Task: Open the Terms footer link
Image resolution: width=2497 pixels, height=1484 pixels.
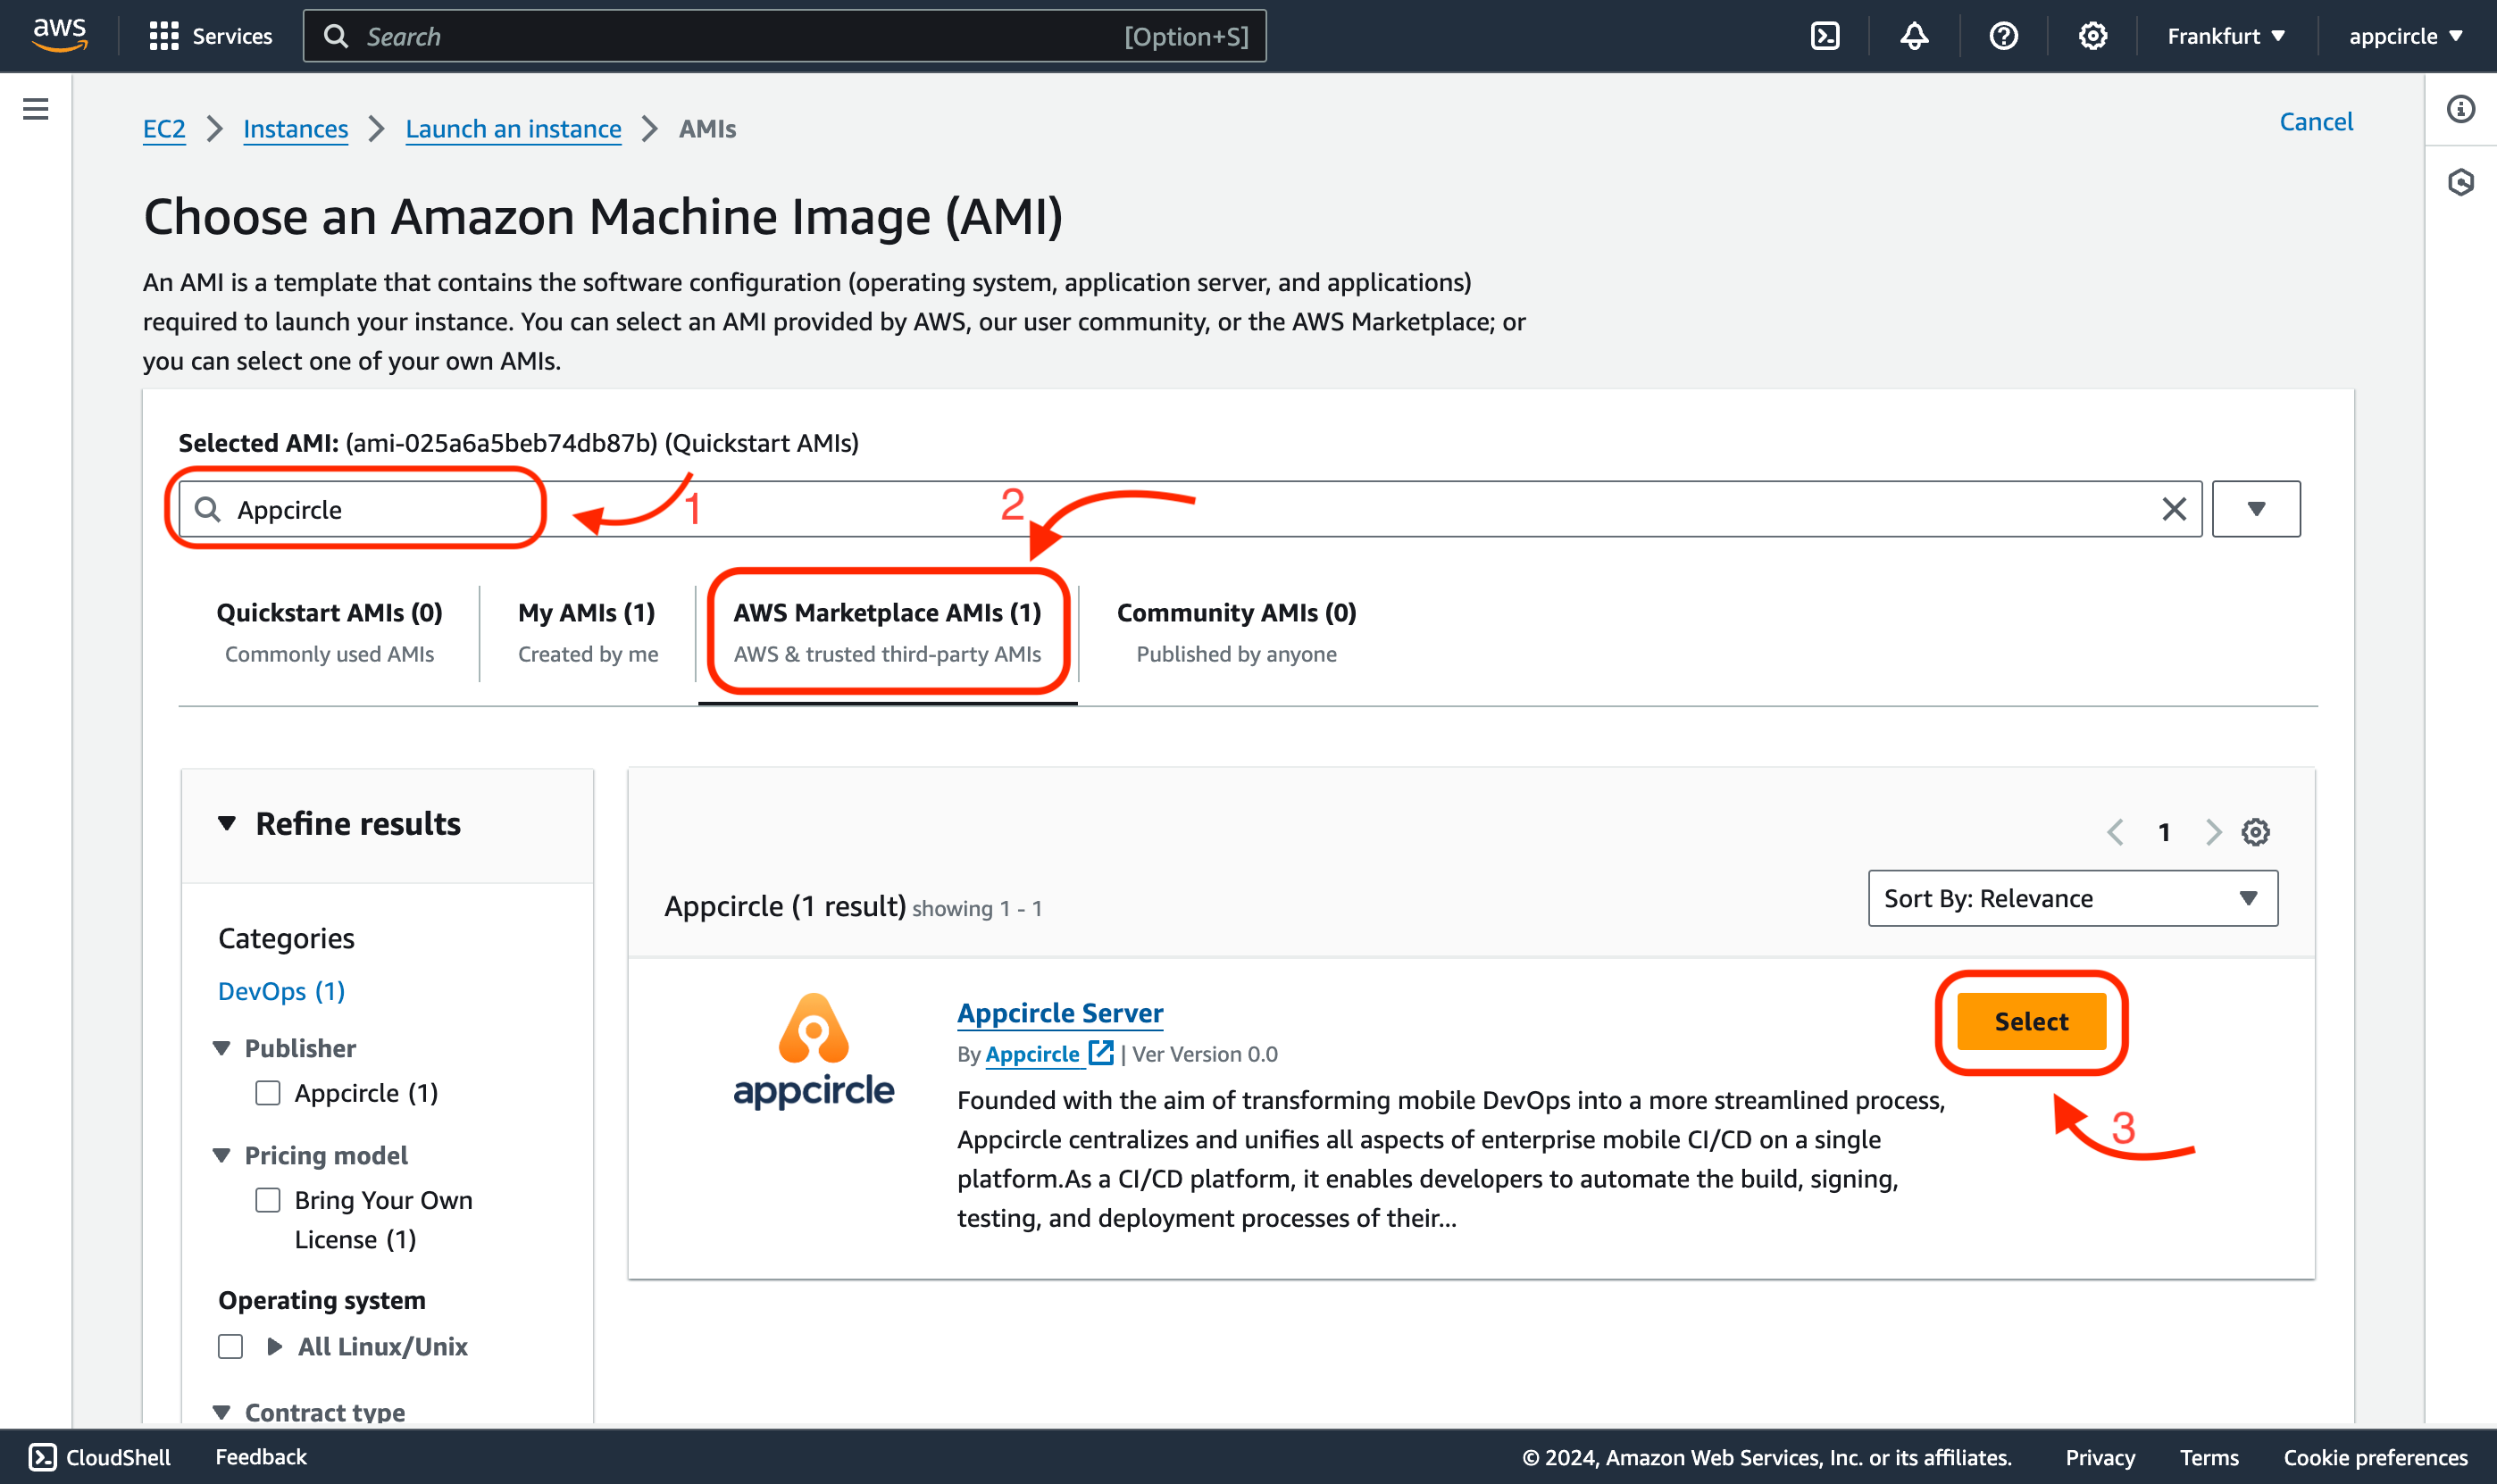Action: point(2209,1457)
